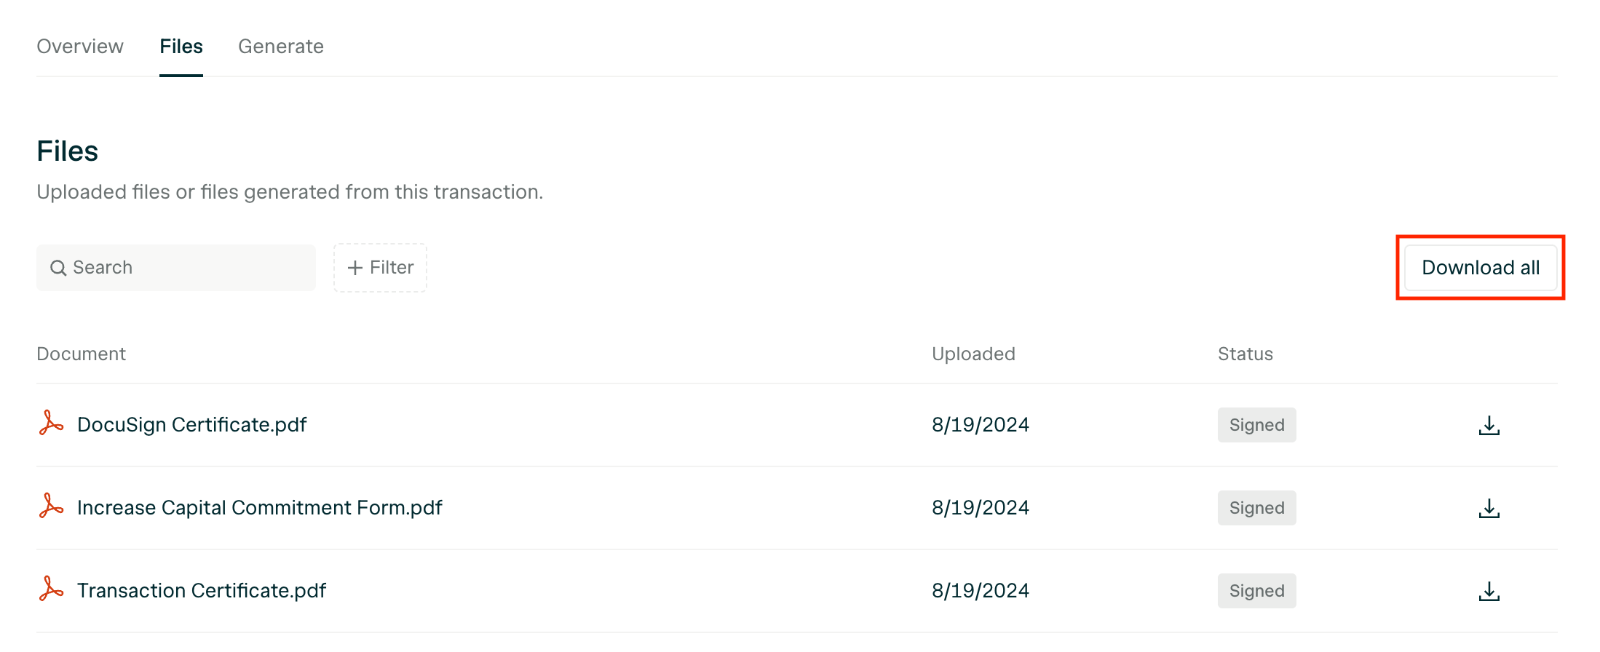The width and height of the screenshot is (1600, 652).
Task: Open DocuSign Certificate.pdf document
Action: [192, 425]
